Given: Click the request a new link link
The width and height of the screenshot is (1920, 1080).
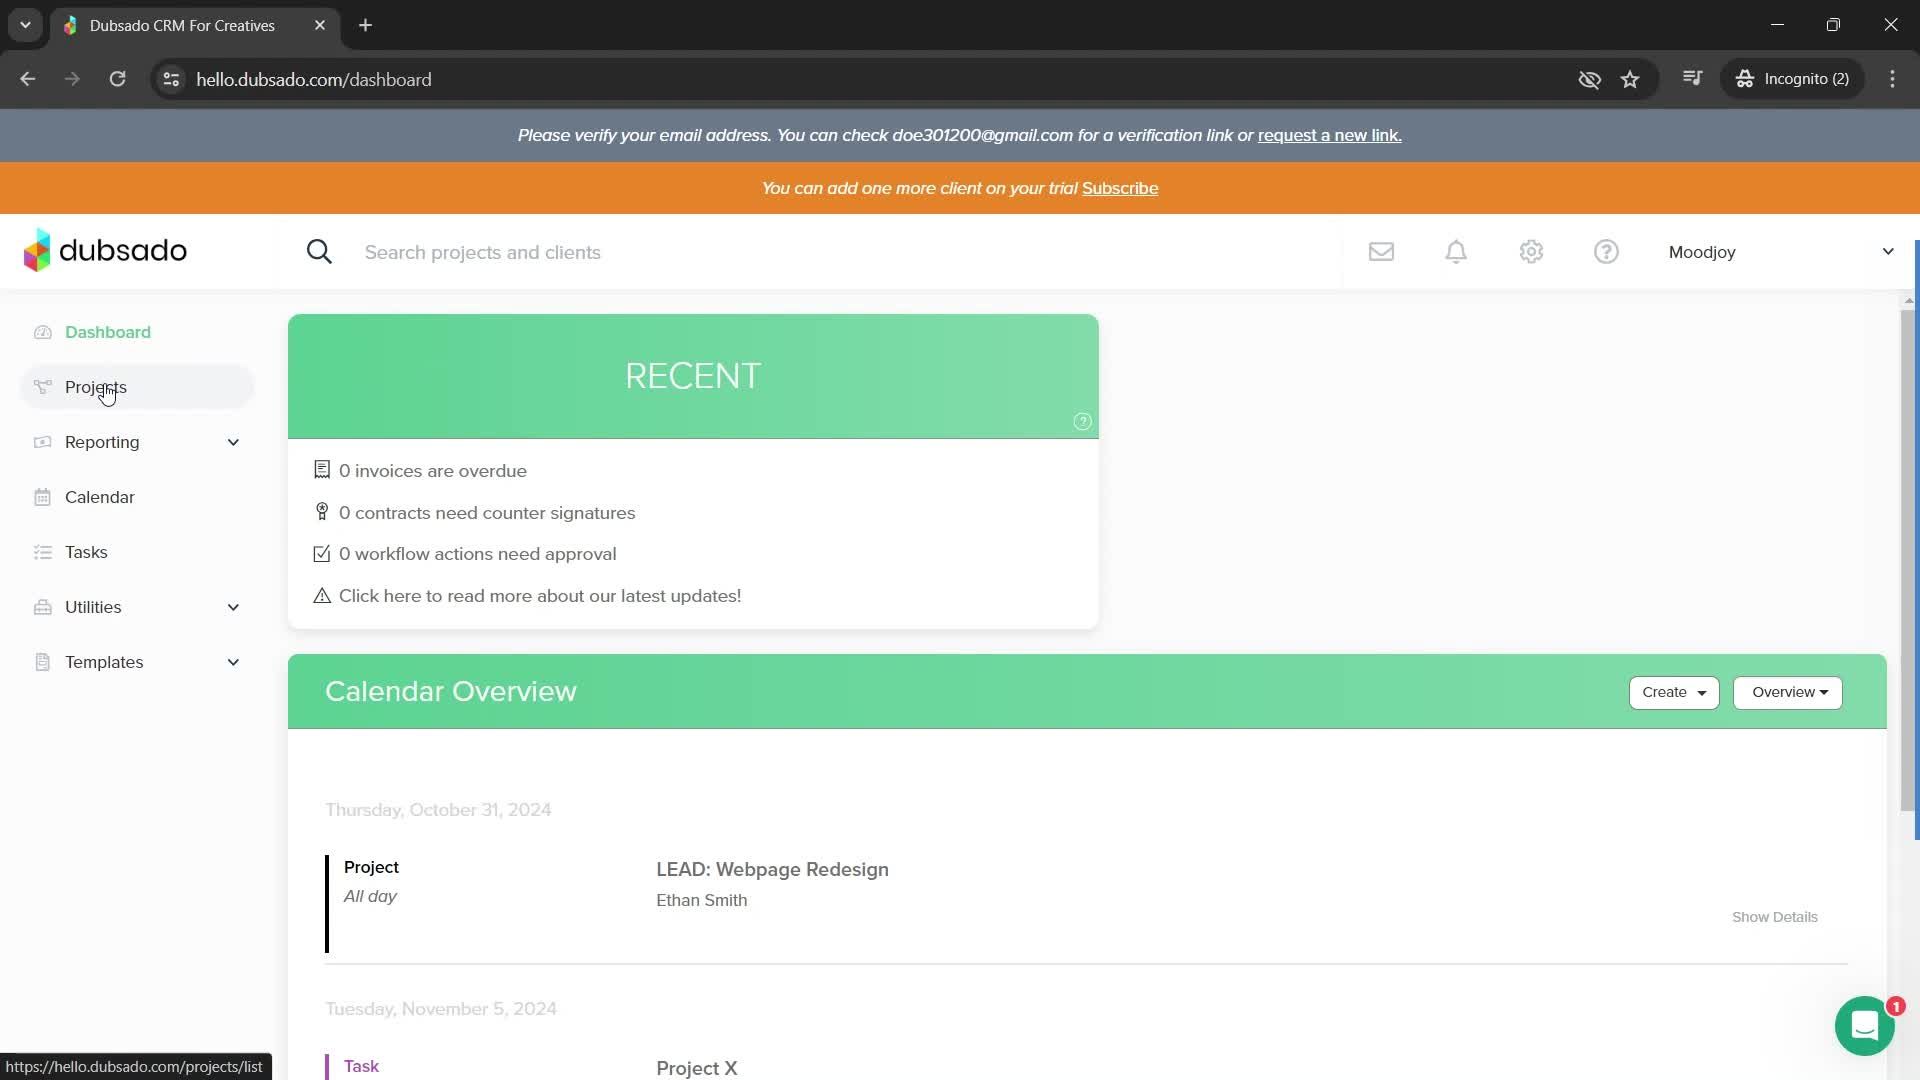Looking at the screenshot, I should (1329, 135).
